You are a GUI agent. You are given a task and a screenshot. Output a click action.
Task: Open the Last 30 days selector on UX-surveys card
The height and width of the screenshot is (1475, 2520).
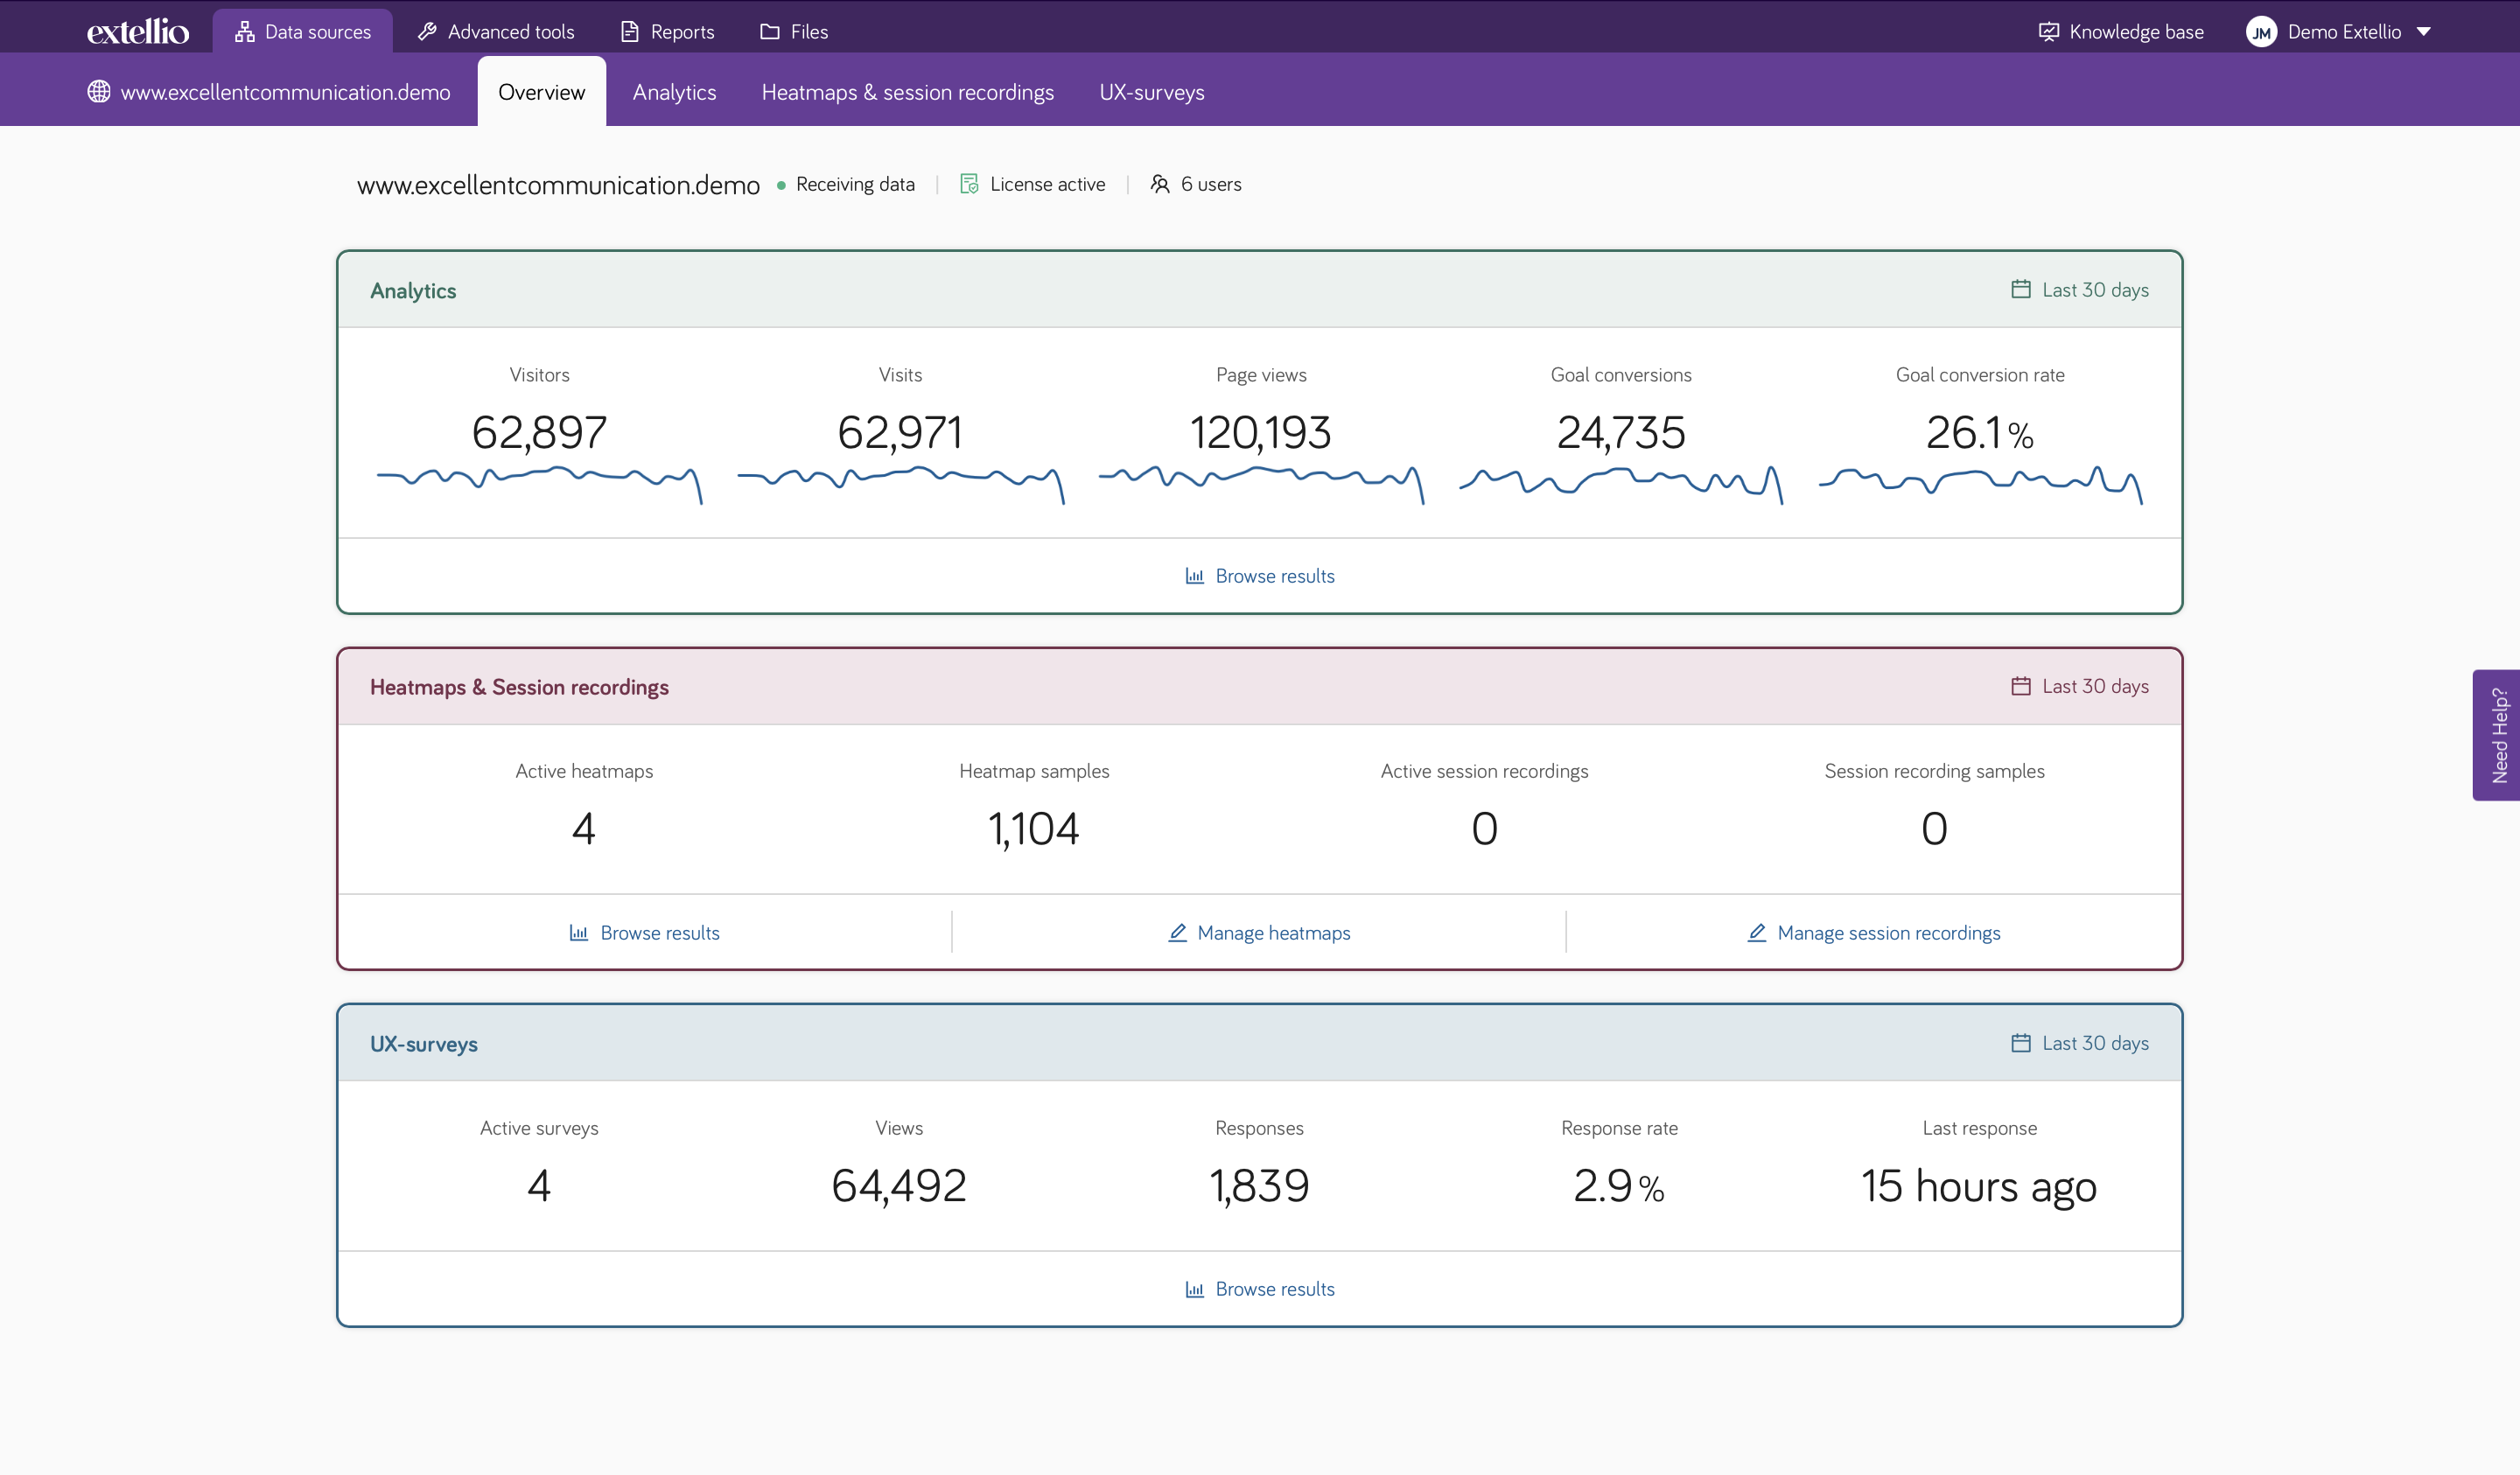point(2080,1042)
